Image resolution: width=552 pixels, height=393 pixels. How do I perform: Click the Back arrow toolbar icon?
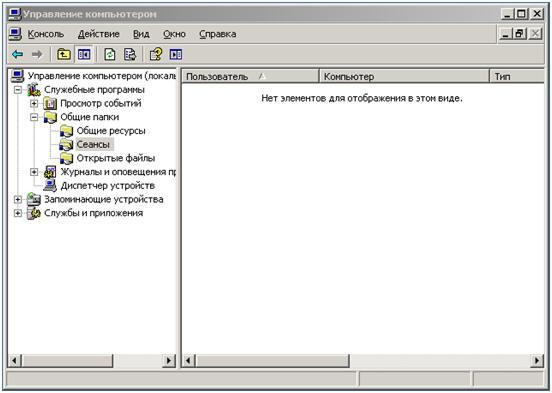tap(18, 55)
